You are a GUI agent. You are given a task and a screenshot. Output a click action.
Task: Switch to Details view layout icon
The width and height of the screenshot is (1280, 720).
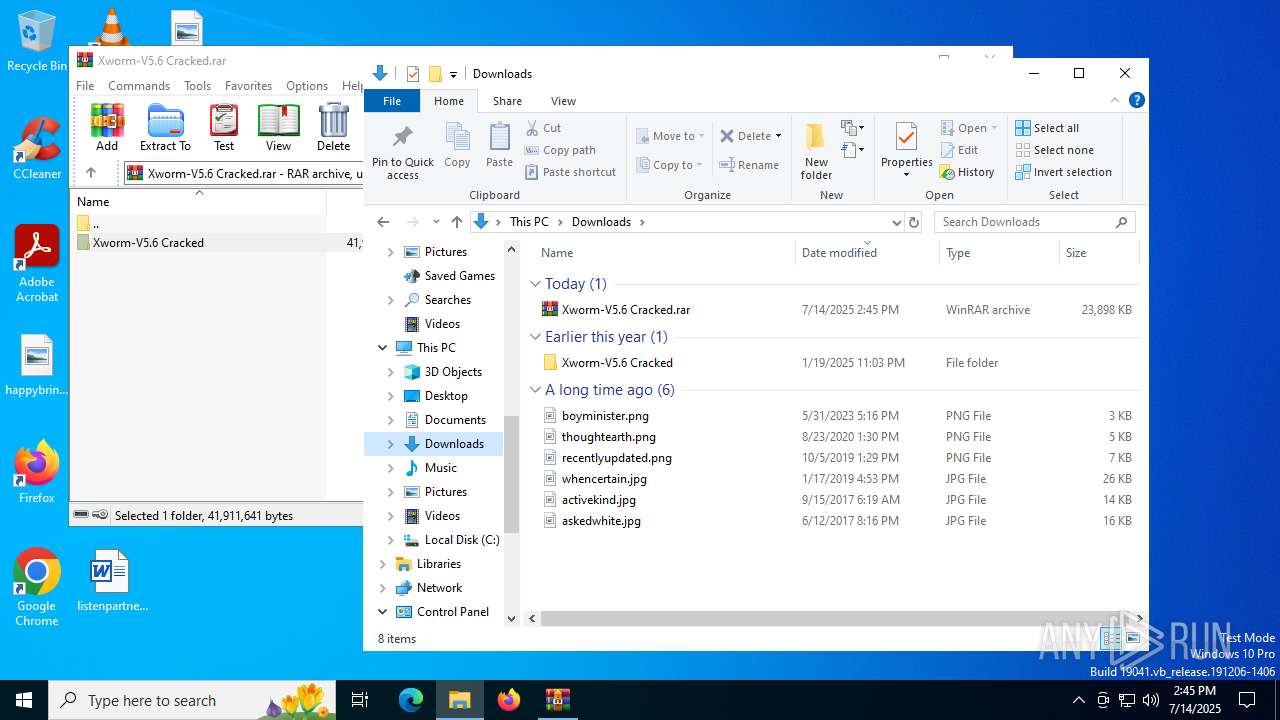point(1111,638)
